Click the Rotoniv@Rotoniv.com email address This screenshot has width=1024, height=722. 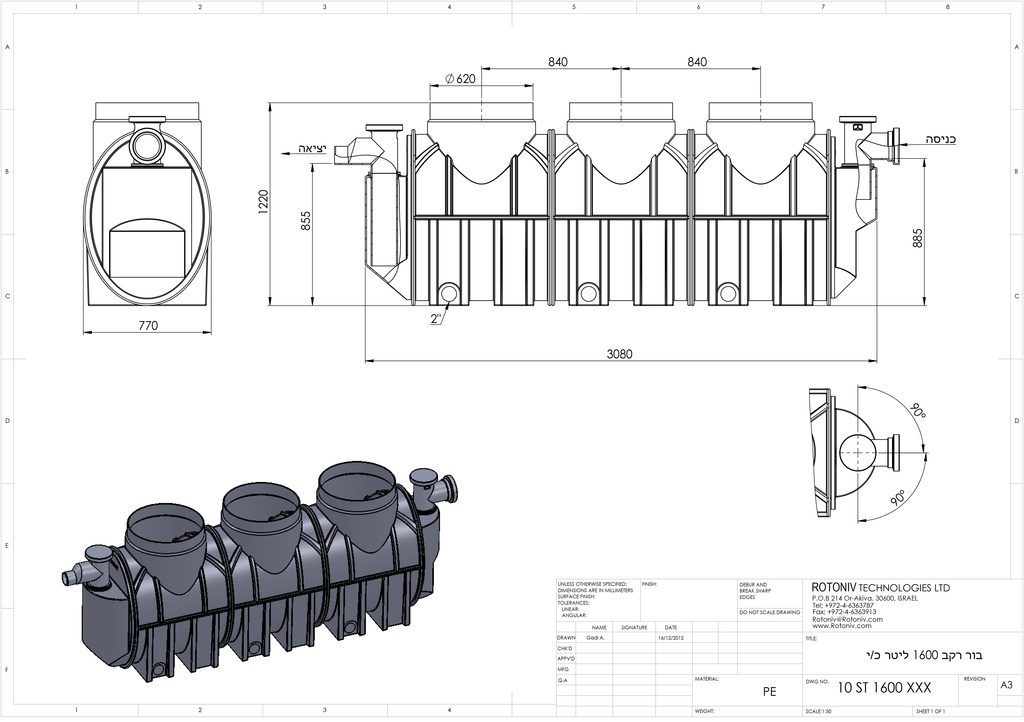pyautogui.click(x=847, y=619)
